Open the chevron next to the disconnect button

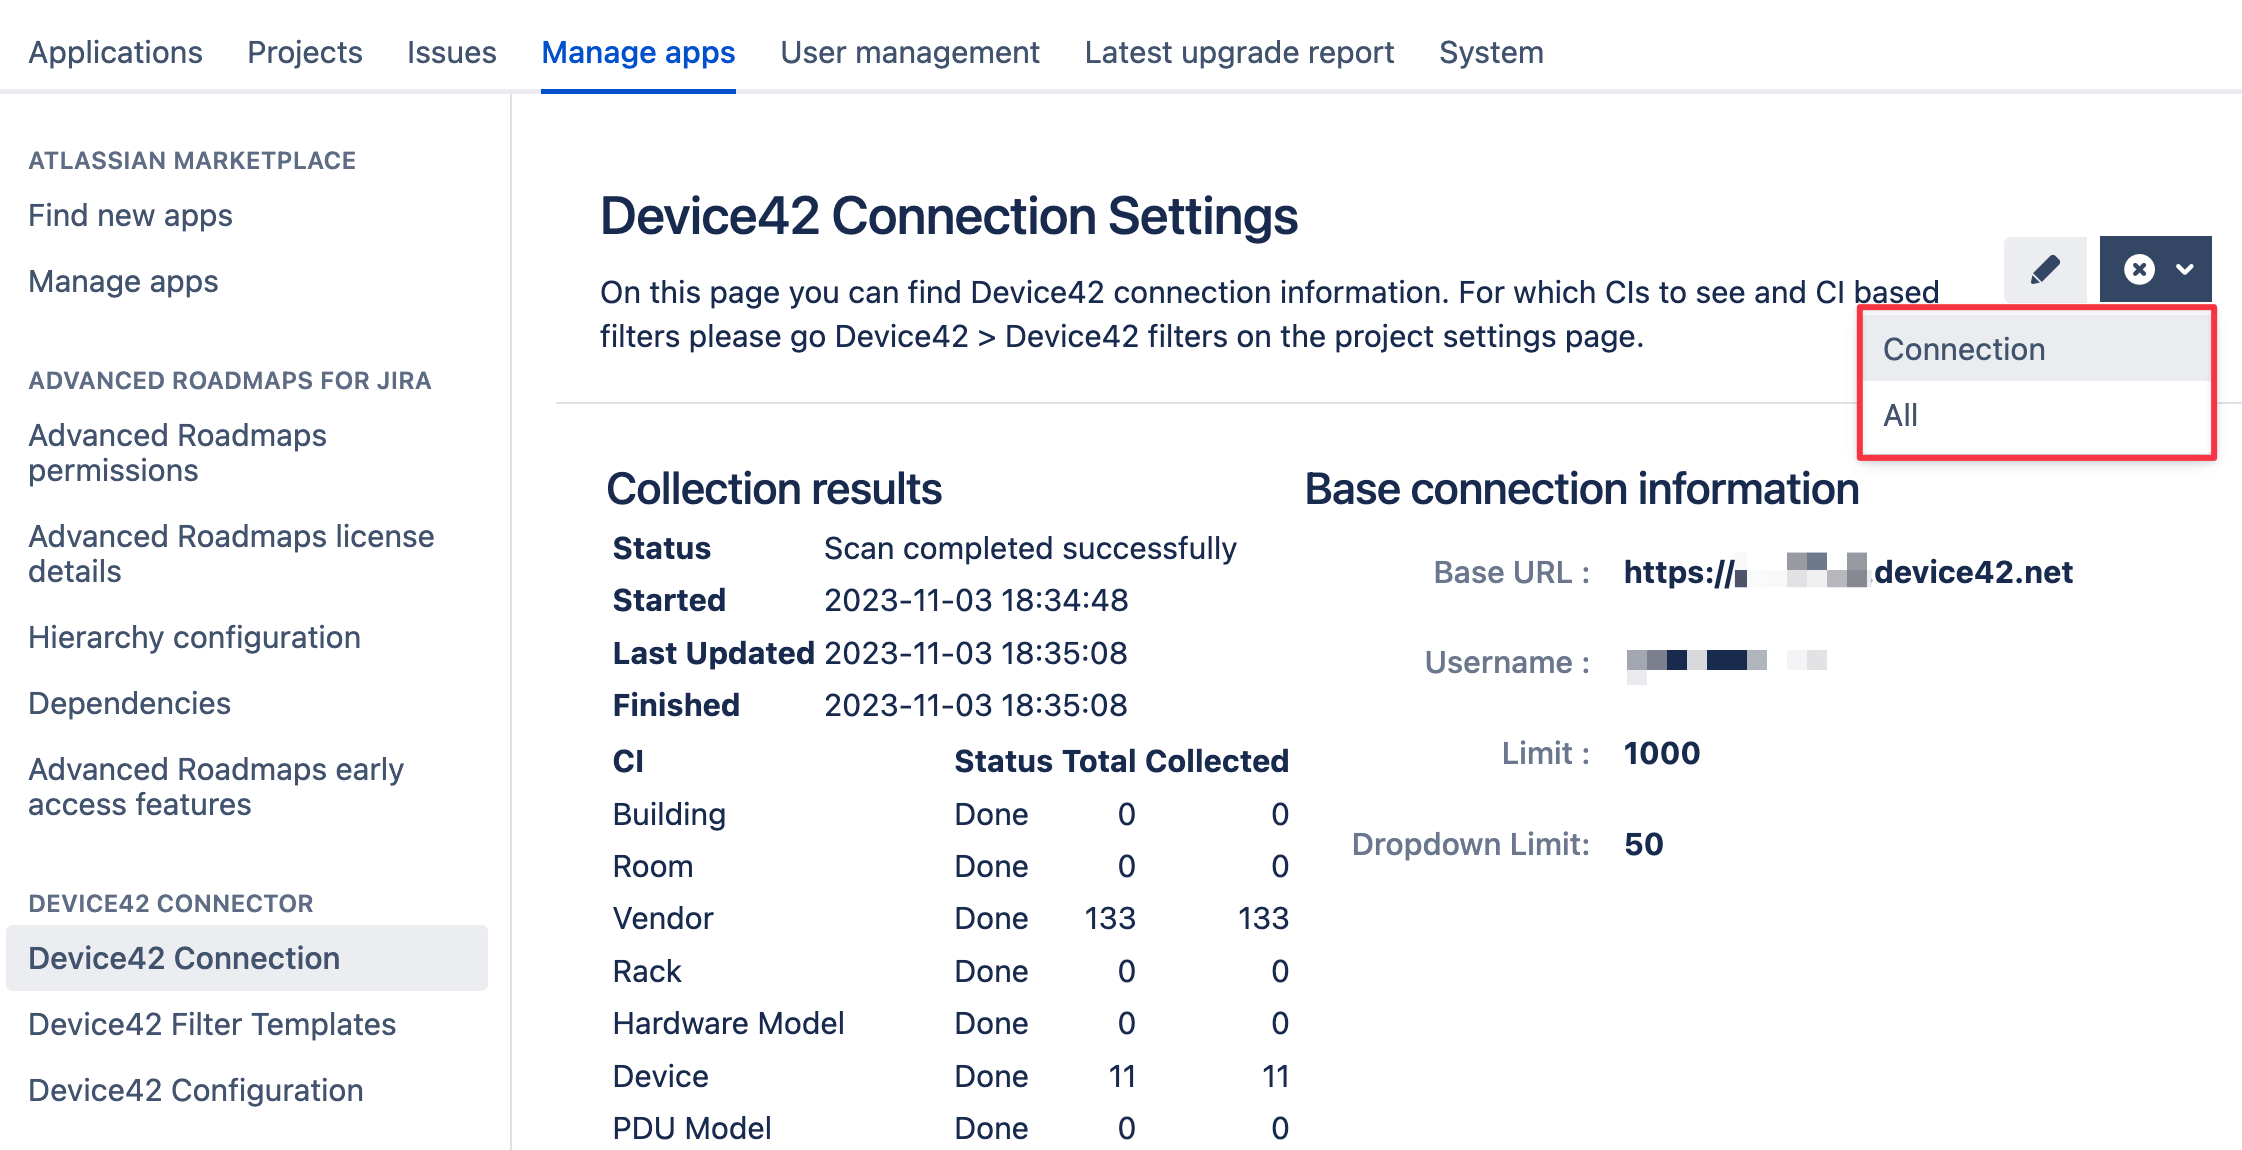(2184, 268)
